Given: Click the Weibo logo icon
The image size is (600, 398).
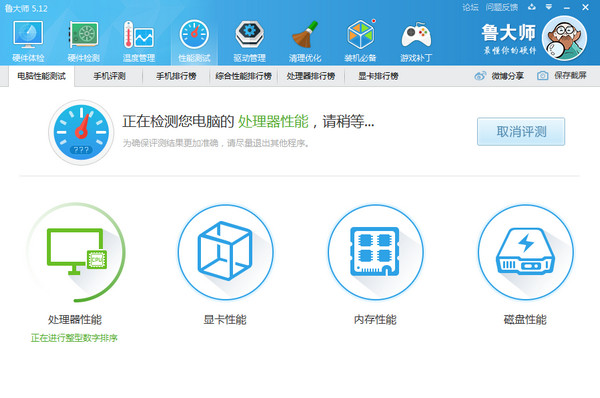Looking at the screenshot, I should [x=480, y=76].
